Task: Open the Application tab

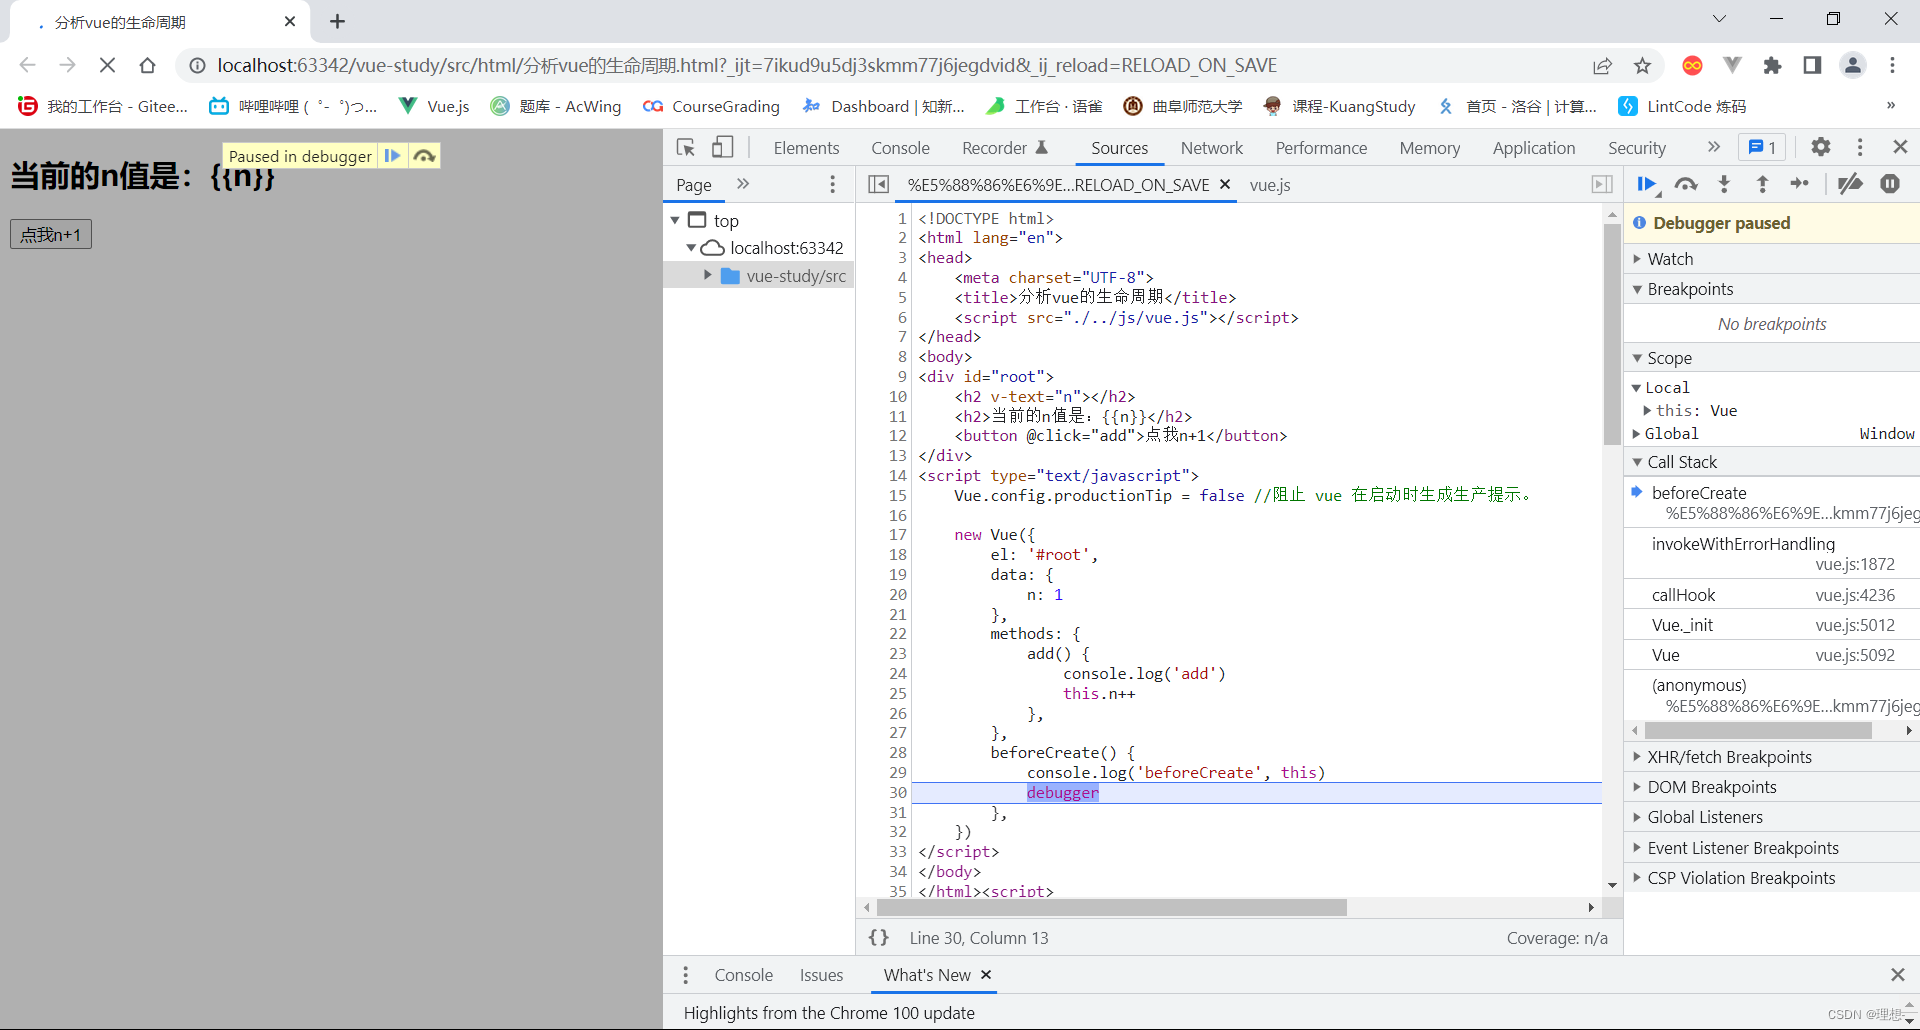Action: click(1534, 148)
